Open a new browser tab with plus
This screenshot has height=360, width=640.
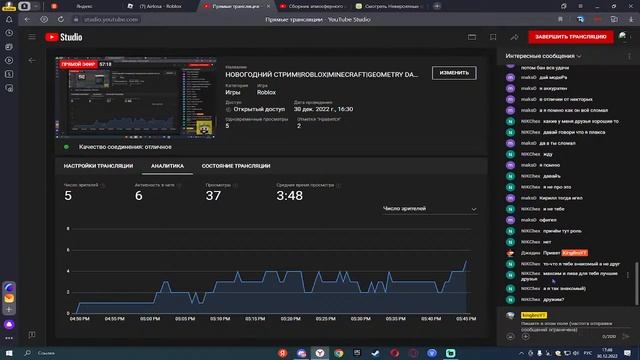pos(437,6)
